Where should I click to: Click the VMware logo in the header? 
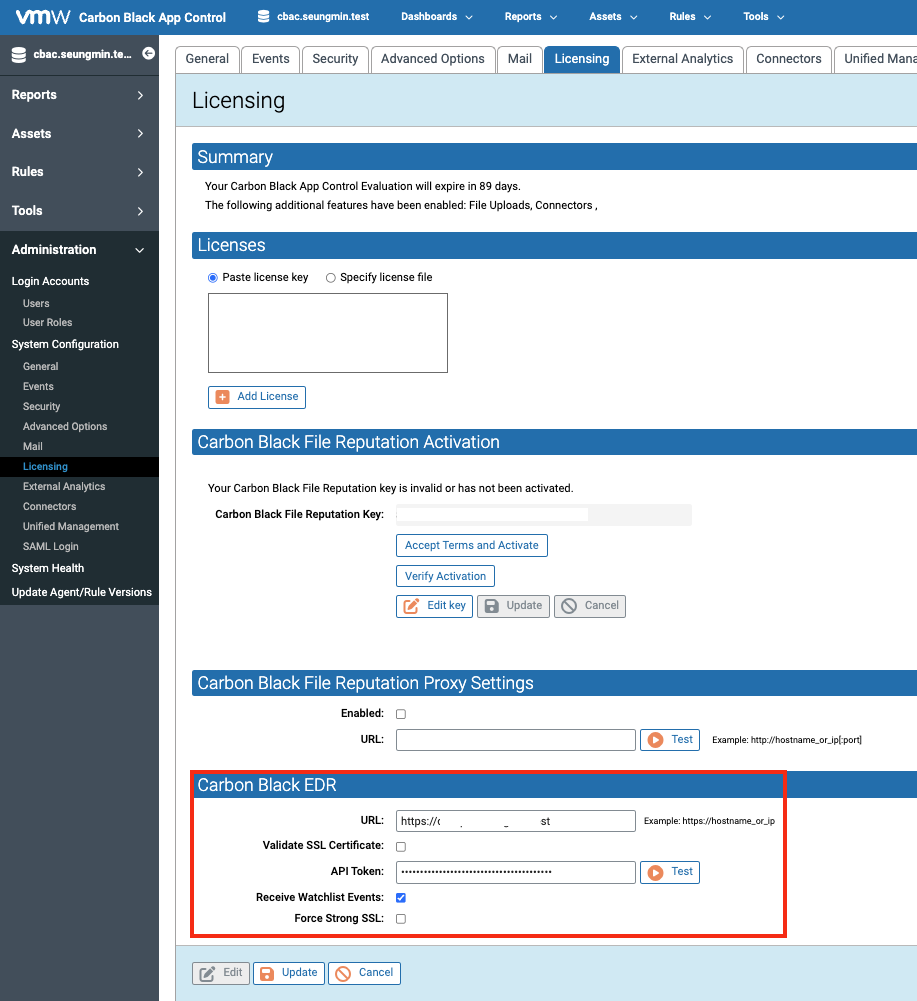click(x=43, y=17)
